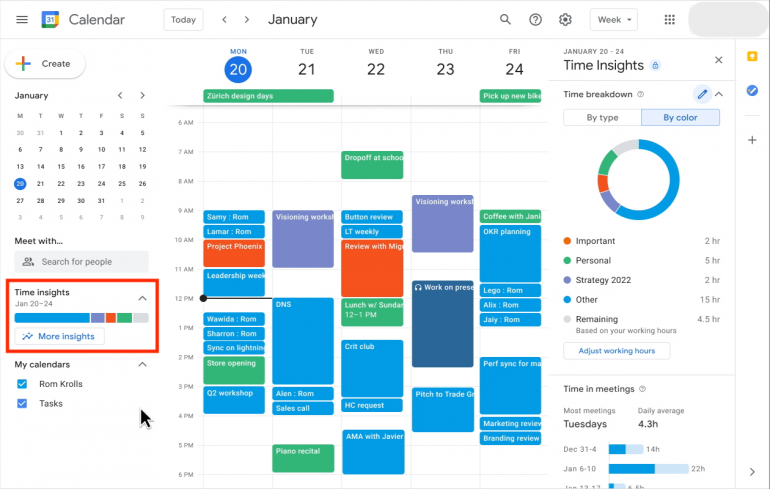Click the time breakdown donut chart

coord(639,180)
